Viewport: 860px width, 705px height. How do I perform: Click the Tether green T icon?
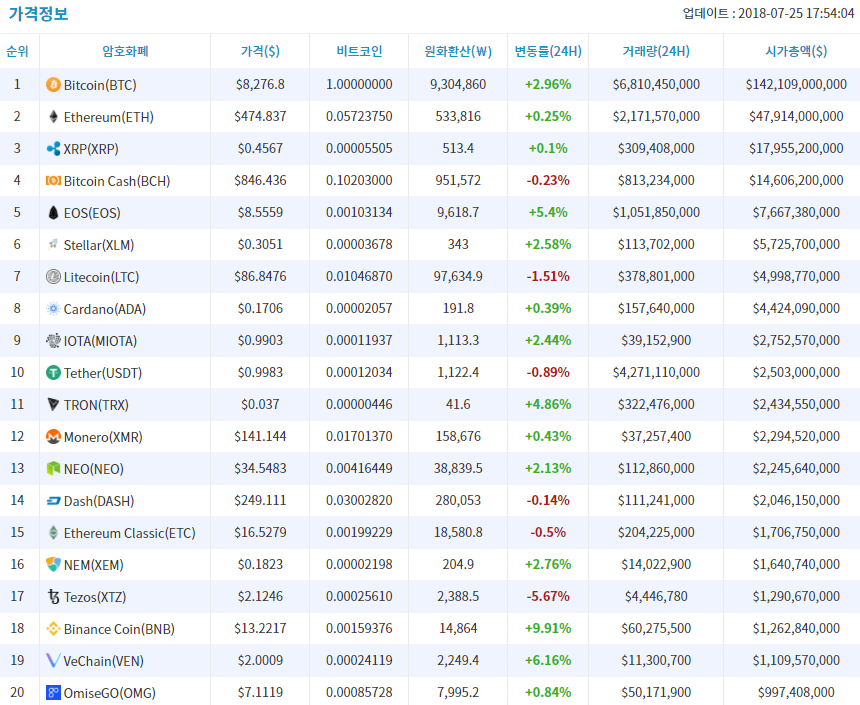click(x=53, y=373)
